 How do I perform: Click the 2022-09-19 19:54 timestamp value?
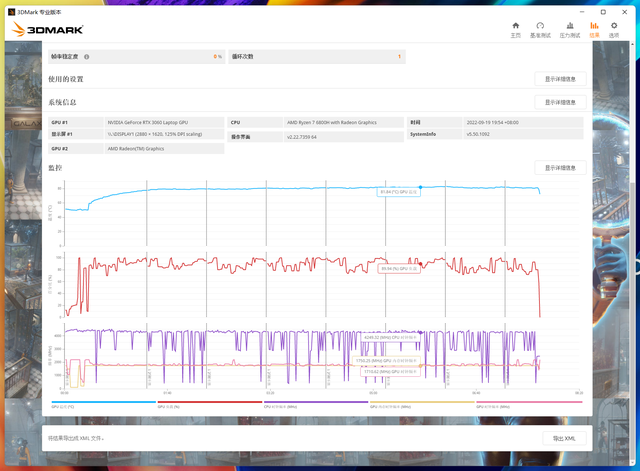pos(493,122)
